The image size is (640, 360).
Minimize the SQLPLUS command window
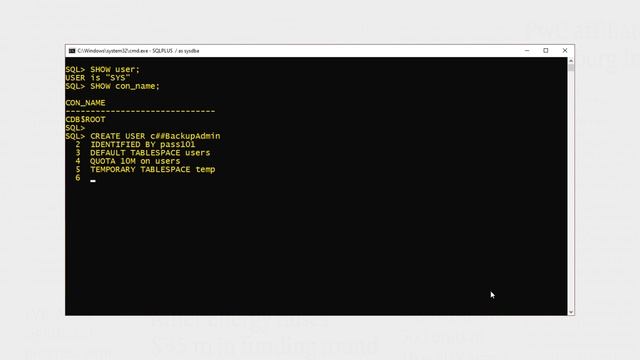click(x=527, y=51)
